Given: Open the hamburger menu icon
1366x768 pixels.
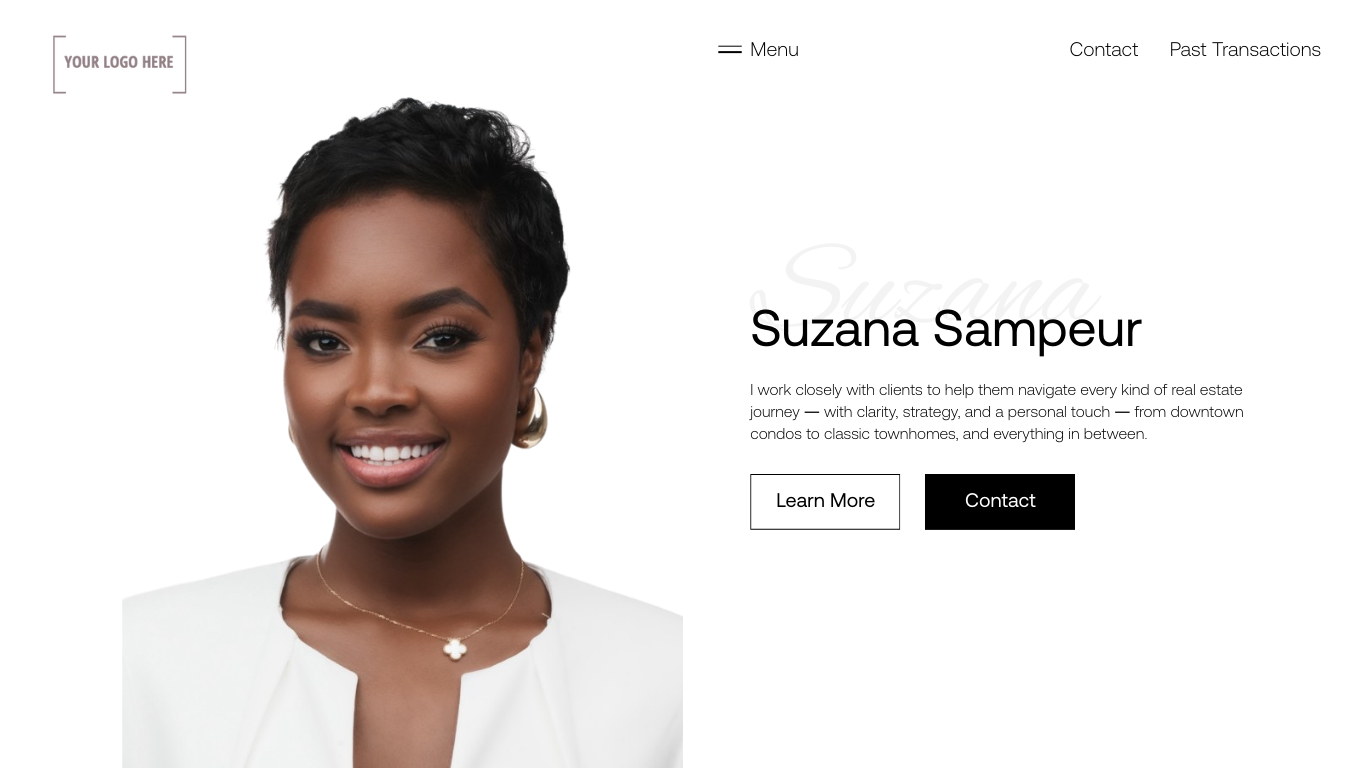Looking at the screenshot, I should click(730, 49).
